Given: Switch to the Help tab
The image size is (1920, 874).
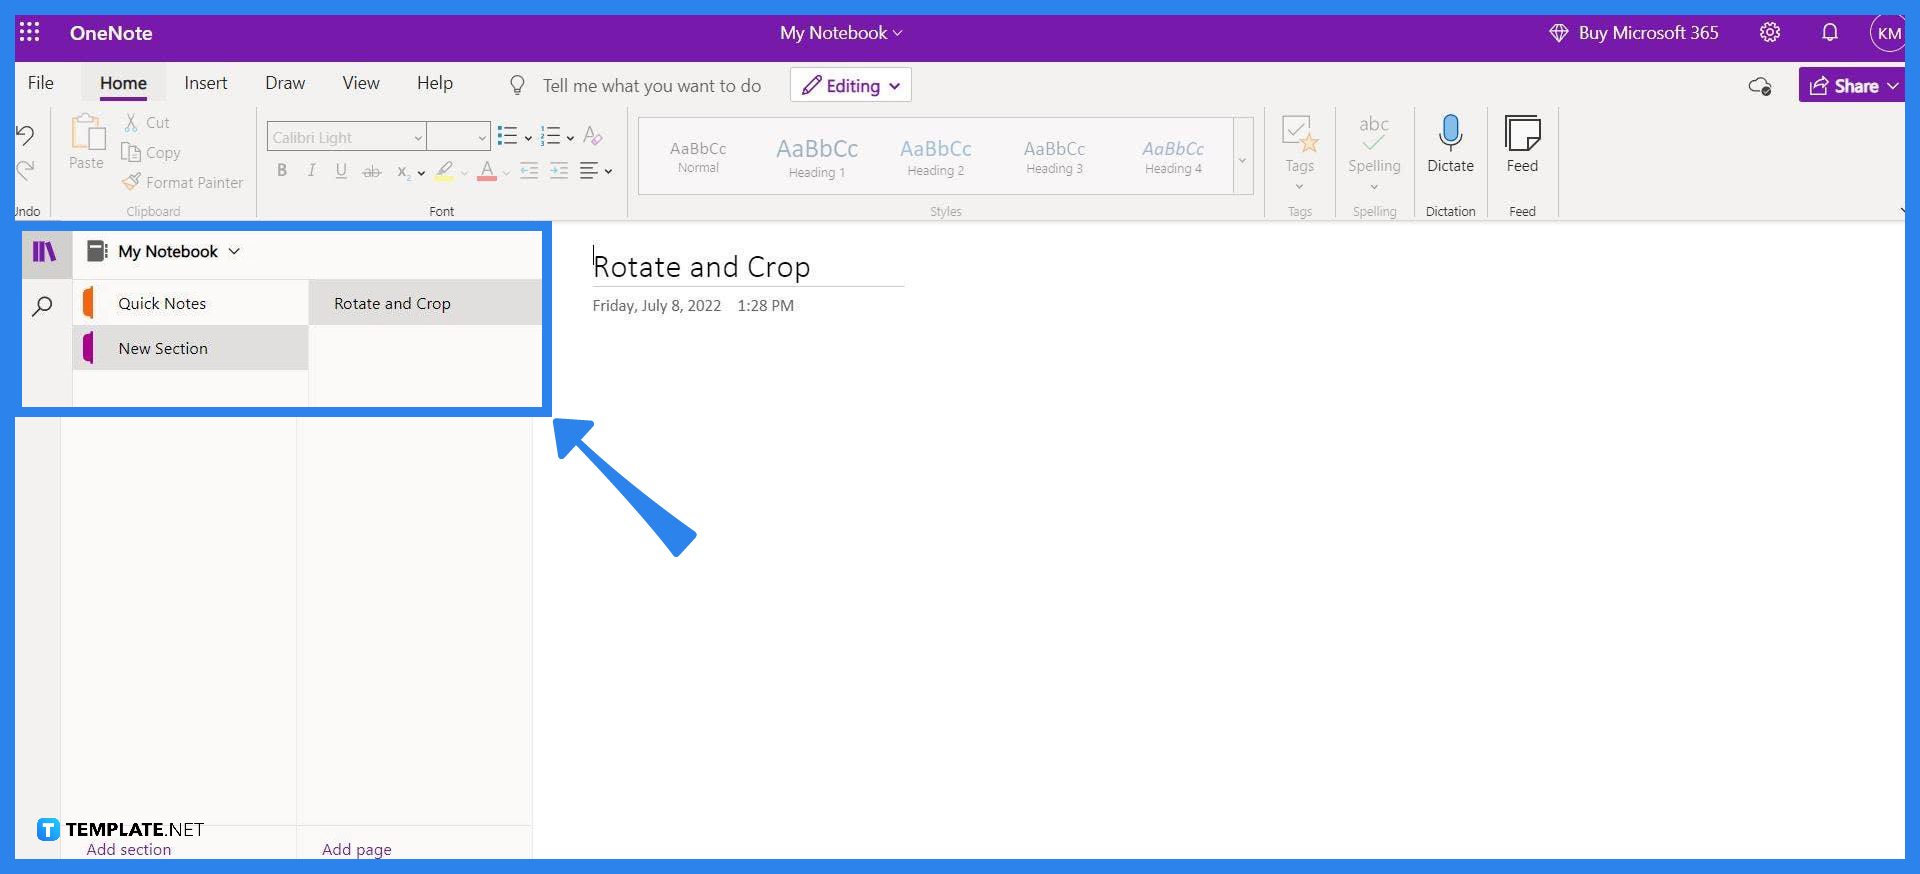Looking at the screenshot, I should [x=435, y=83].
